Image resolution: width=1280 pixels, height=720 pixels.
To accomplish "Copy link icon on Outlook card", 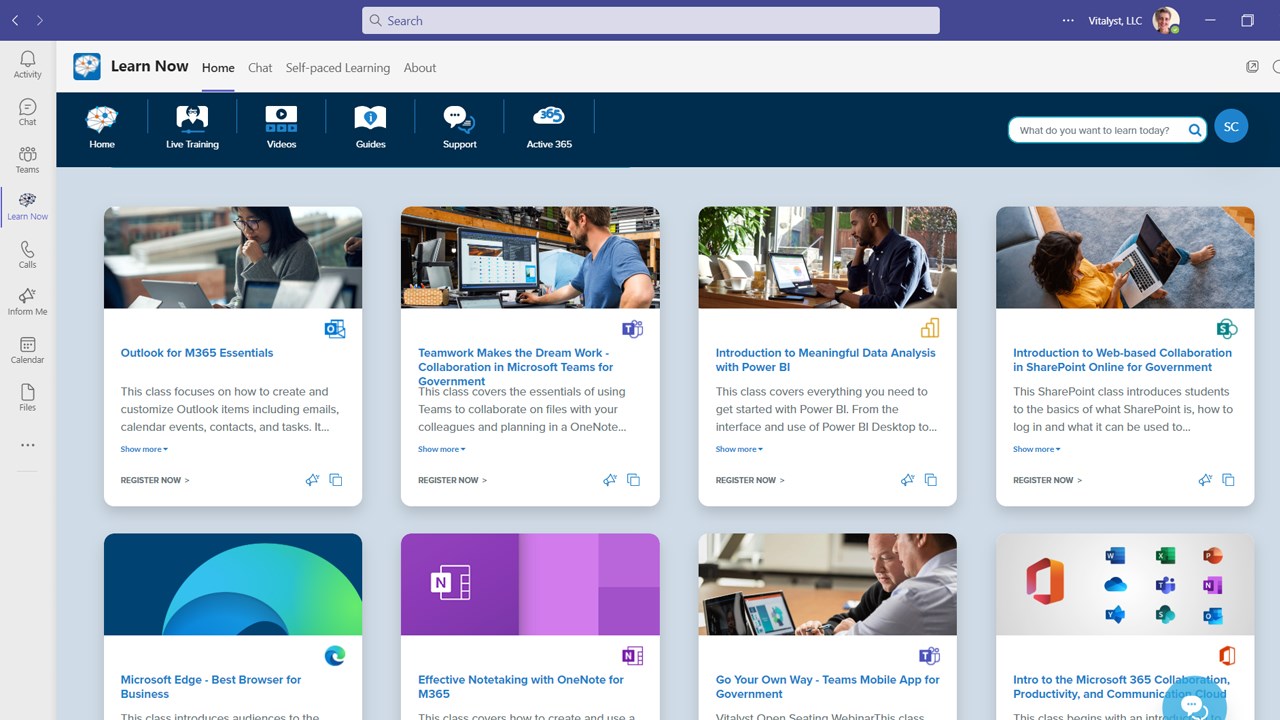I will pos(336,480).
